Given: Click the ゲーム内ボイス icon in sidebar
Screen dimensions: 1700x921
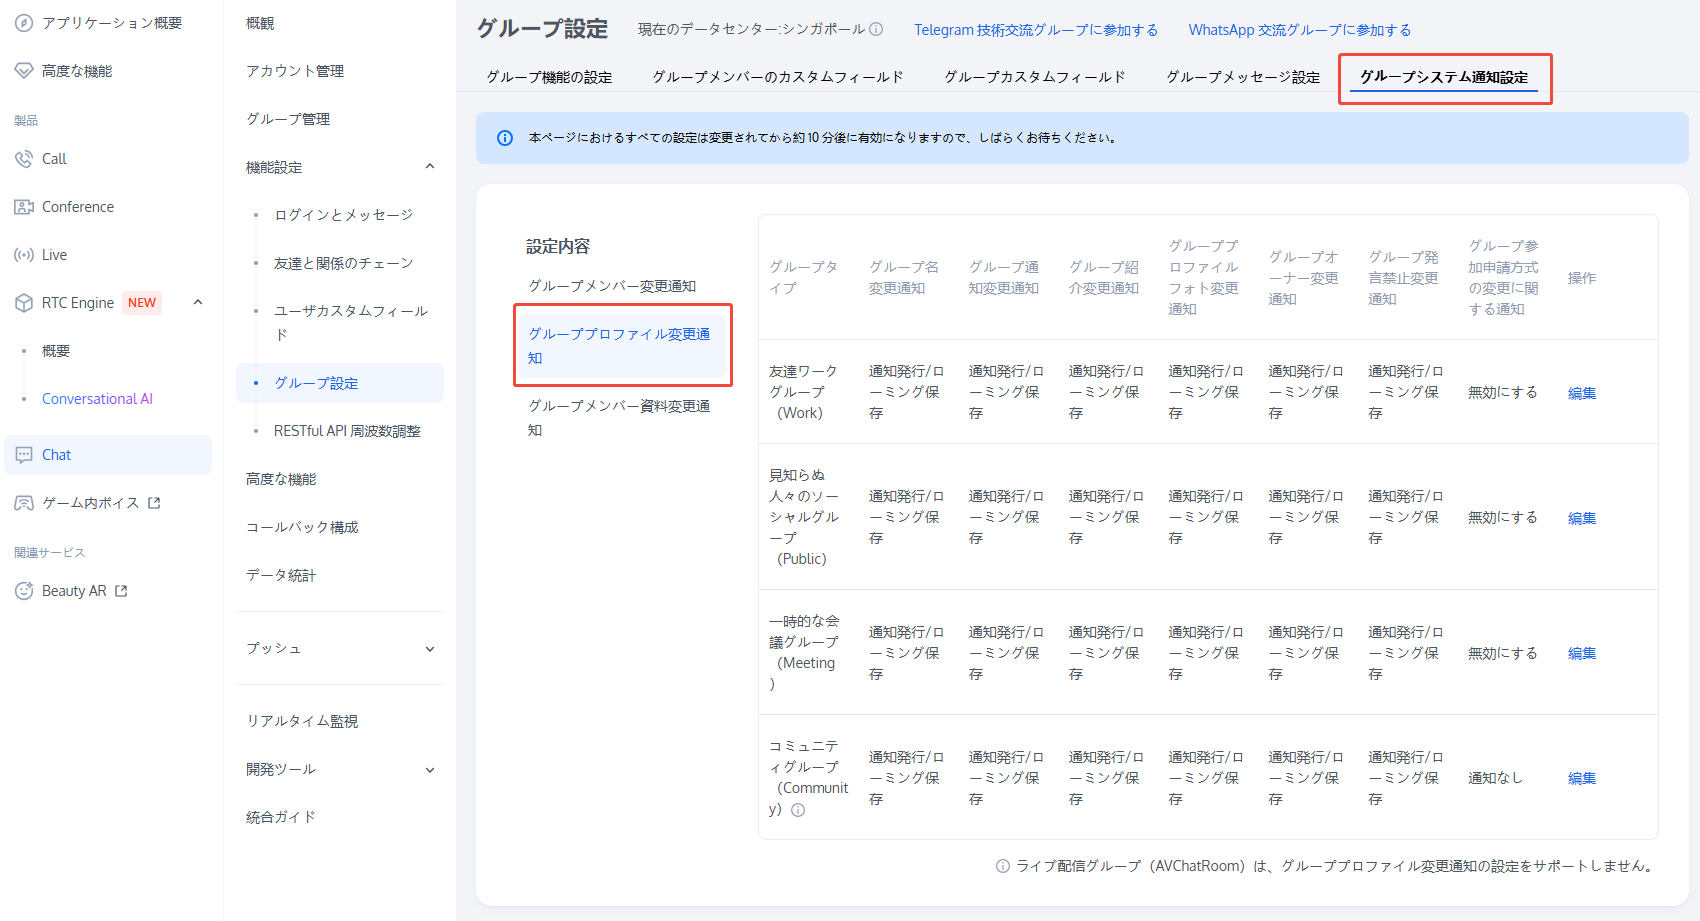Looking at the screenshot, I should pyautogui.click(x=24, y=503).
